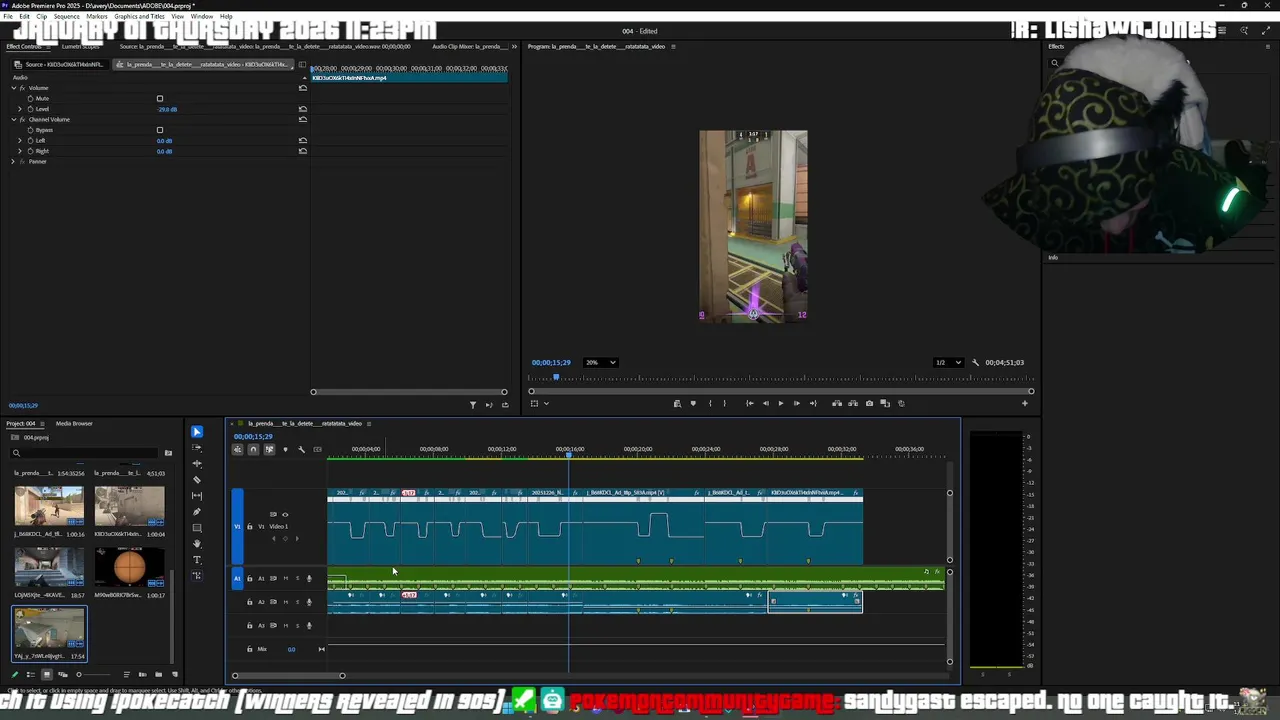This screenshot has width=1280, height=720.
Task: Toggle track lock on V1
Action: [x=250, y=527]
